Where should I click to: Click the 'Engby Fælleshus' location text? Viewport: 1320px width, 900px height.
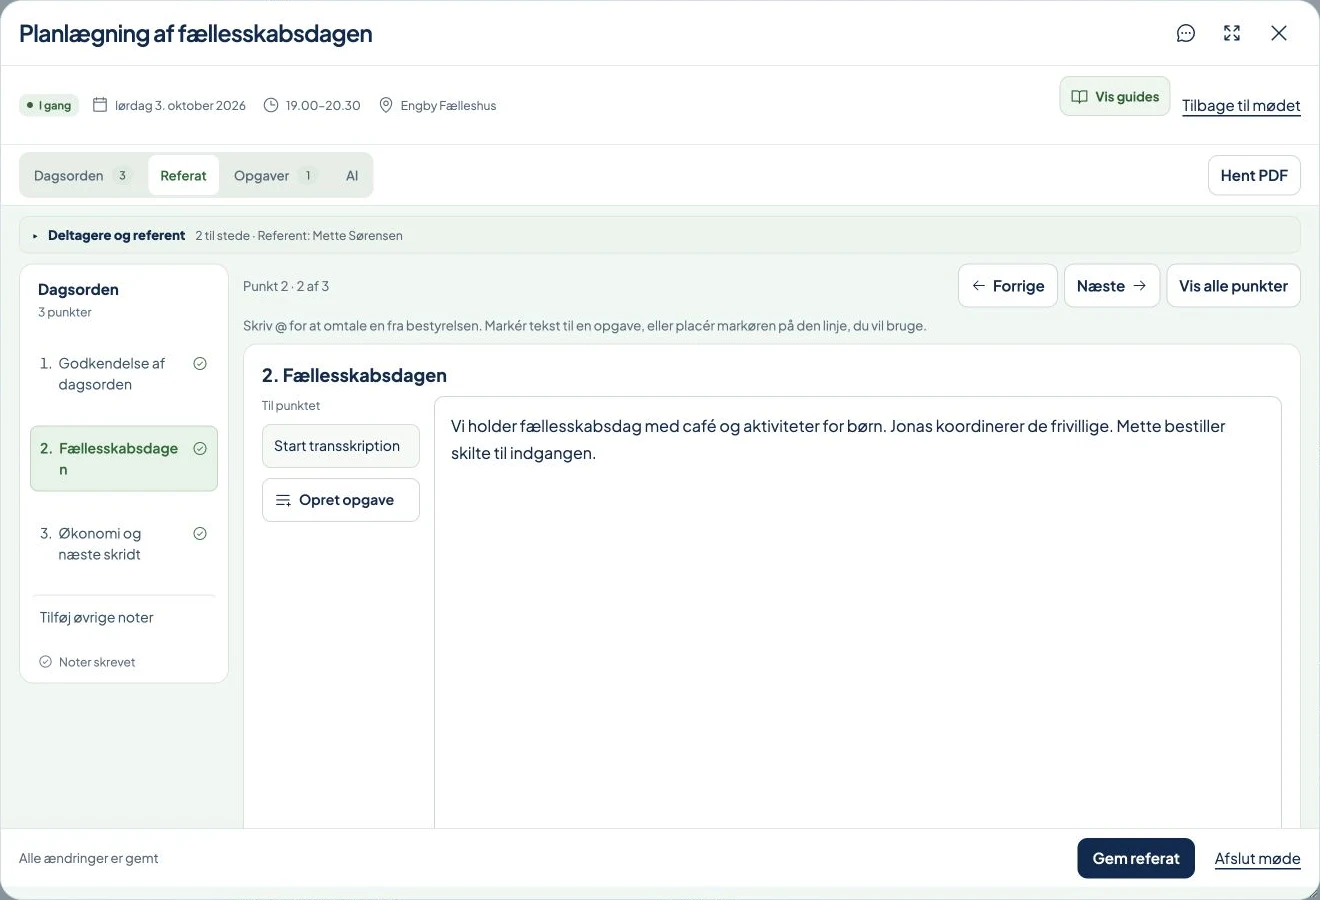(x=448, y=106)
